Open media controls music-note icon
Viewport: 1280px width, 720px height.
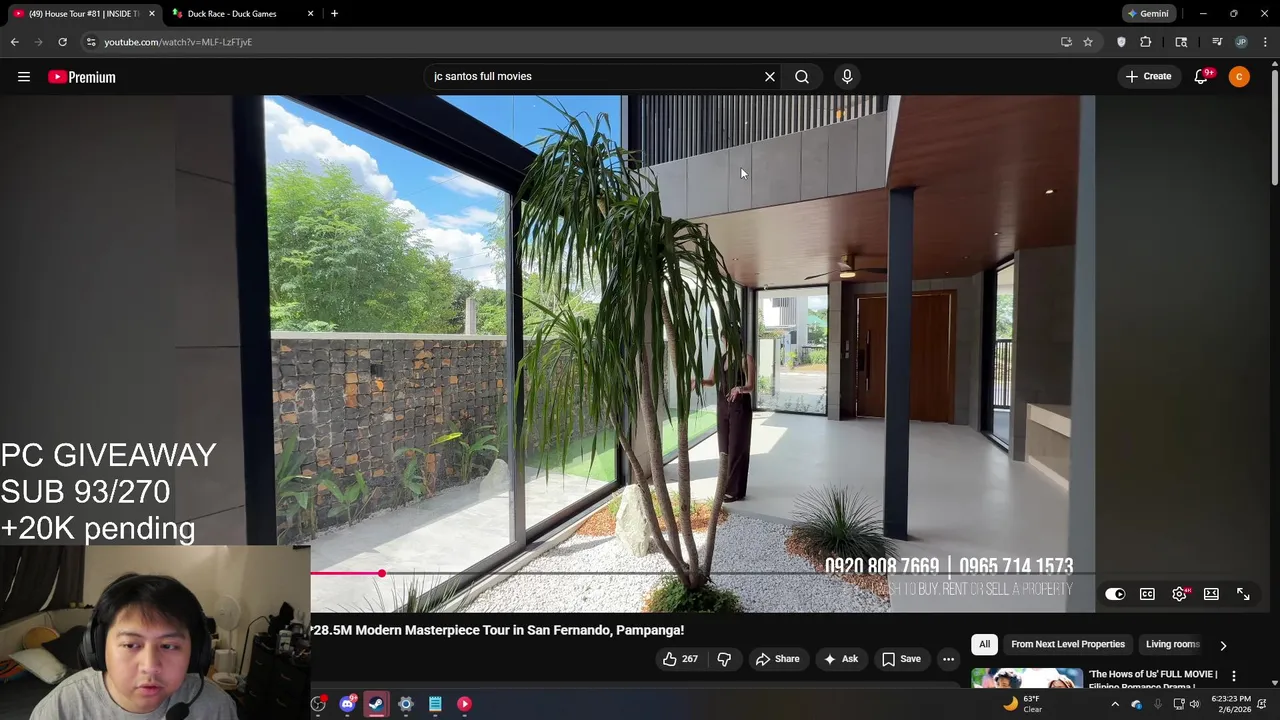(1217, 42)
